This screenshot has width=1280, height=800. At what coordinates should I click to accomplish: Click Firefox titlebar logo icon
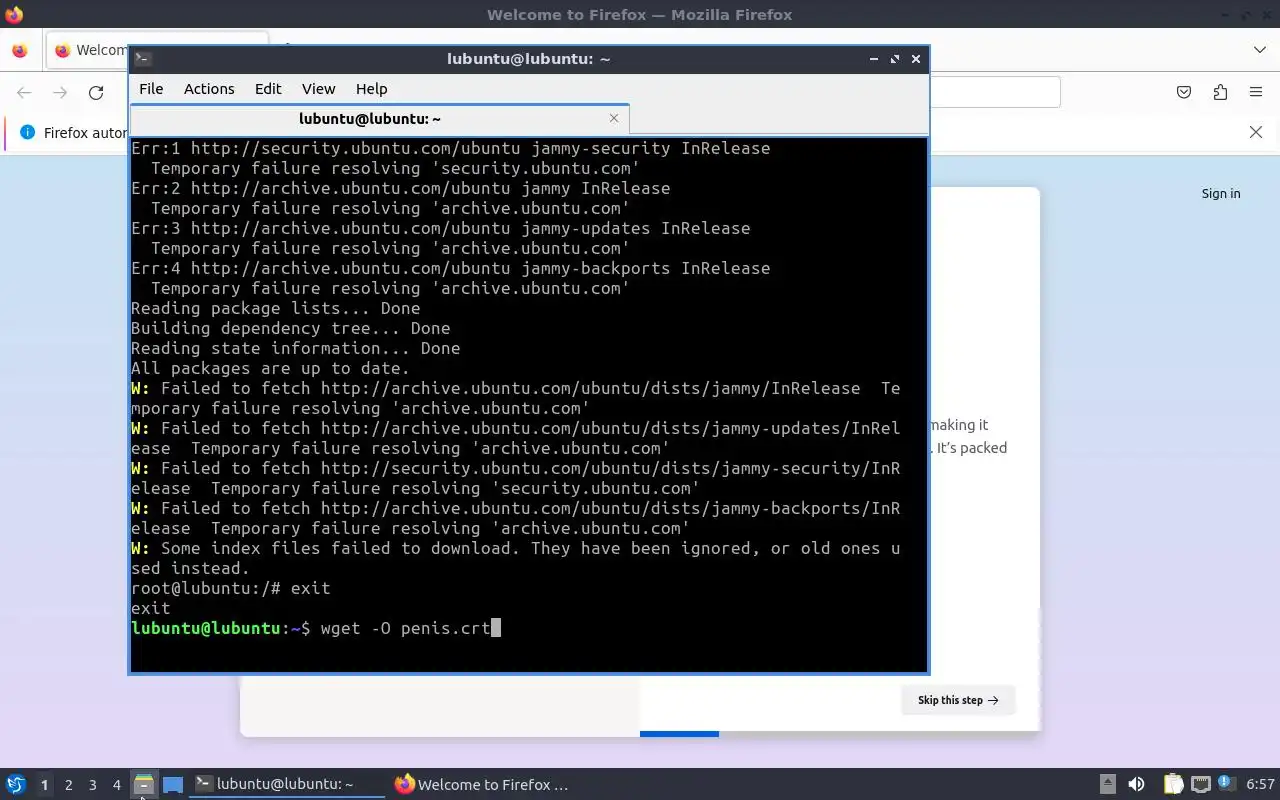click(14, 15)
